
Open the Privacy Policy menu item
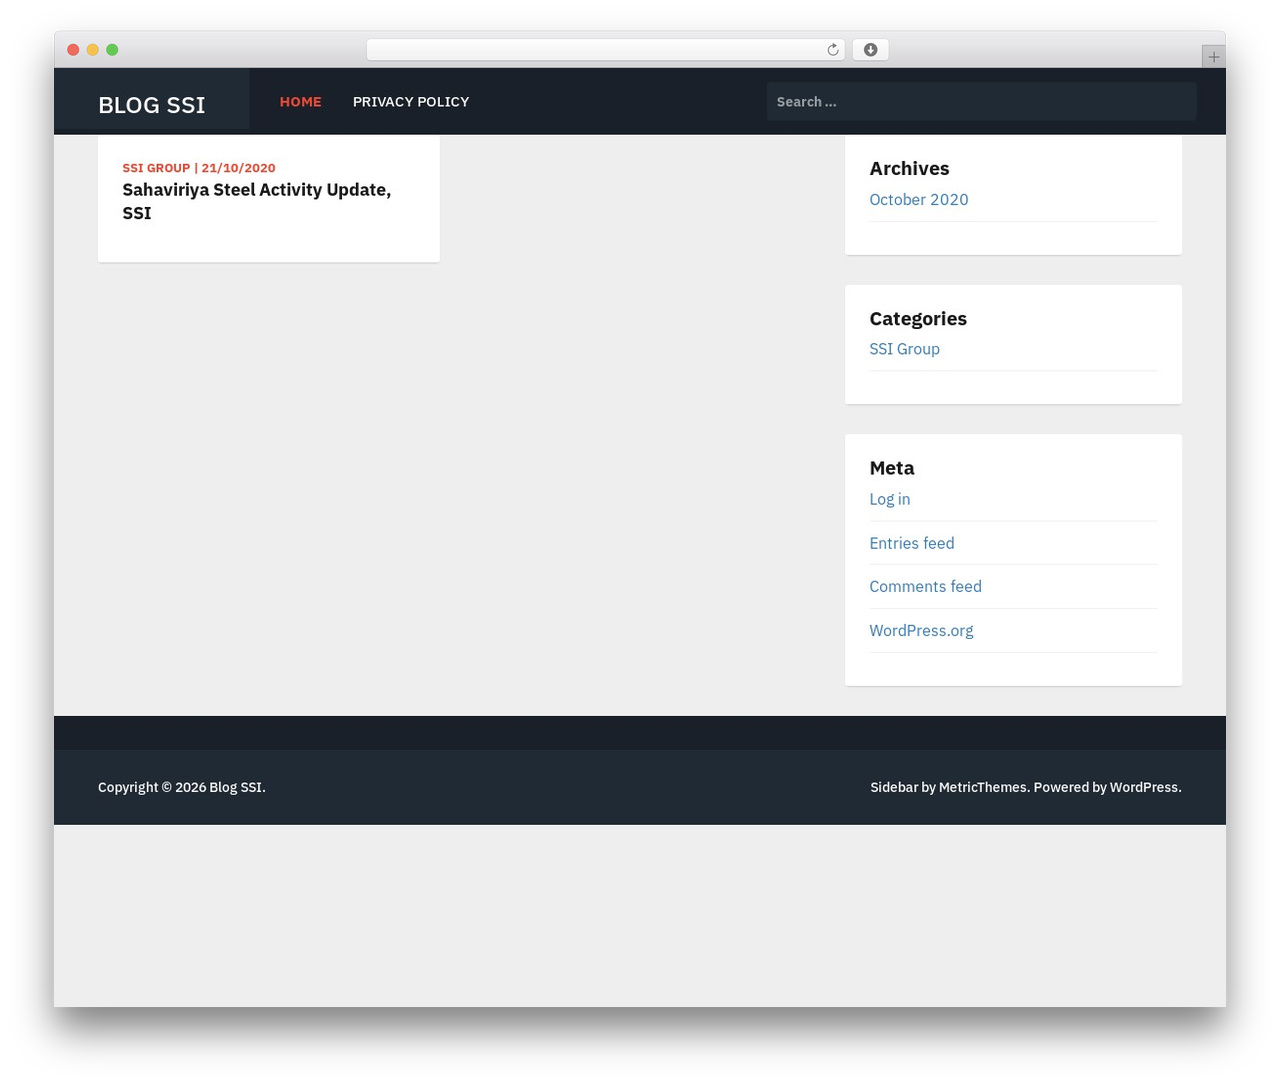click(411, 102)
